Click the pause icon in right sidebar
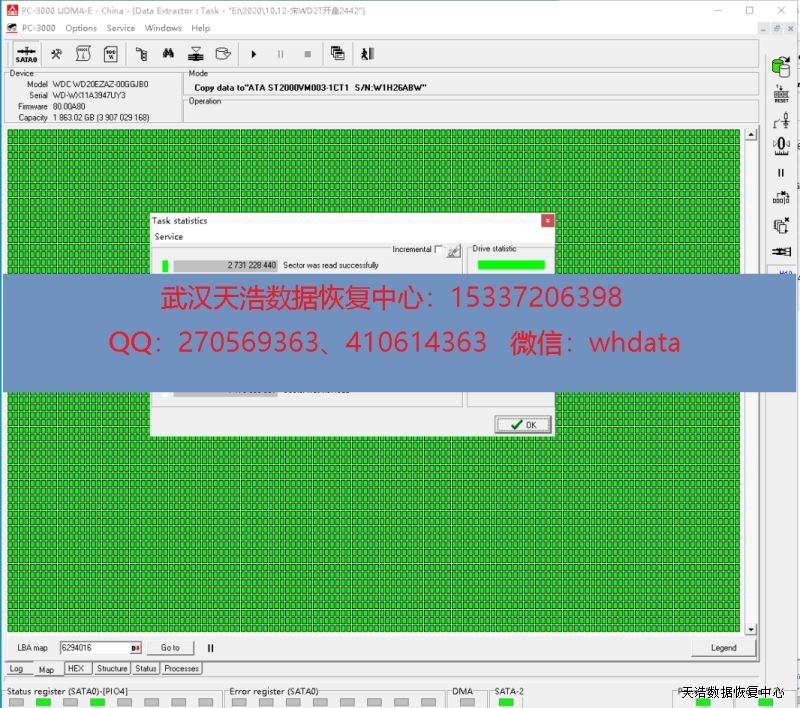The height and width of the screenshot is (708, 800). tap(781, 173)
